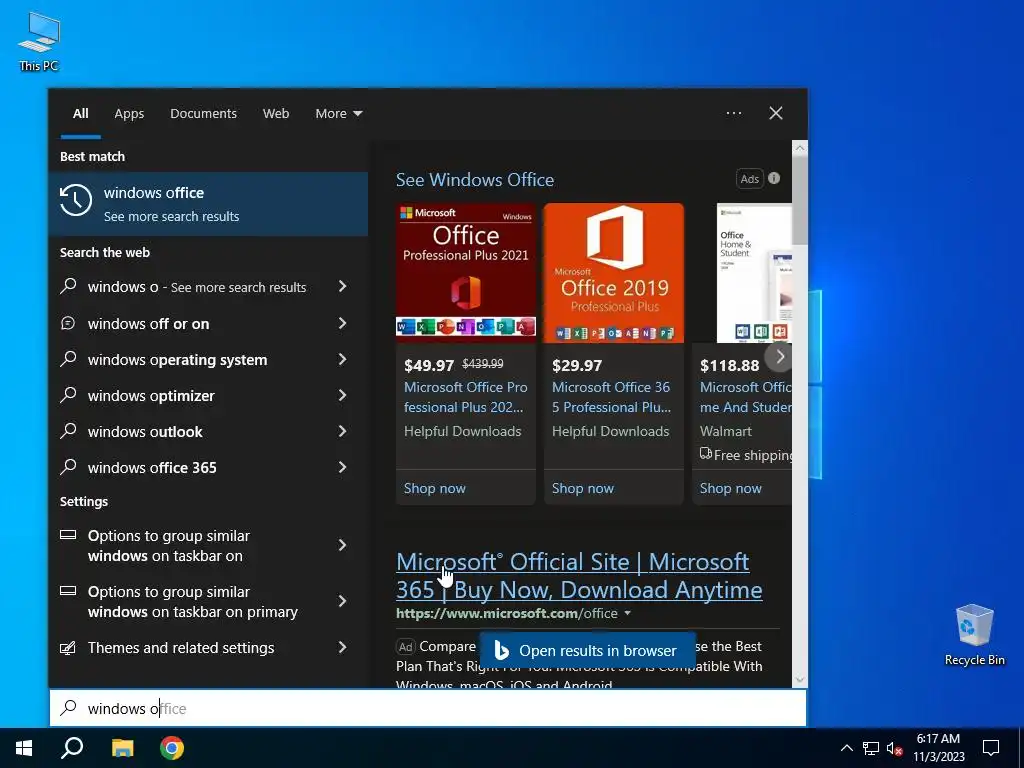Launch Google Chrome from taskbar

tap(172, 748)
